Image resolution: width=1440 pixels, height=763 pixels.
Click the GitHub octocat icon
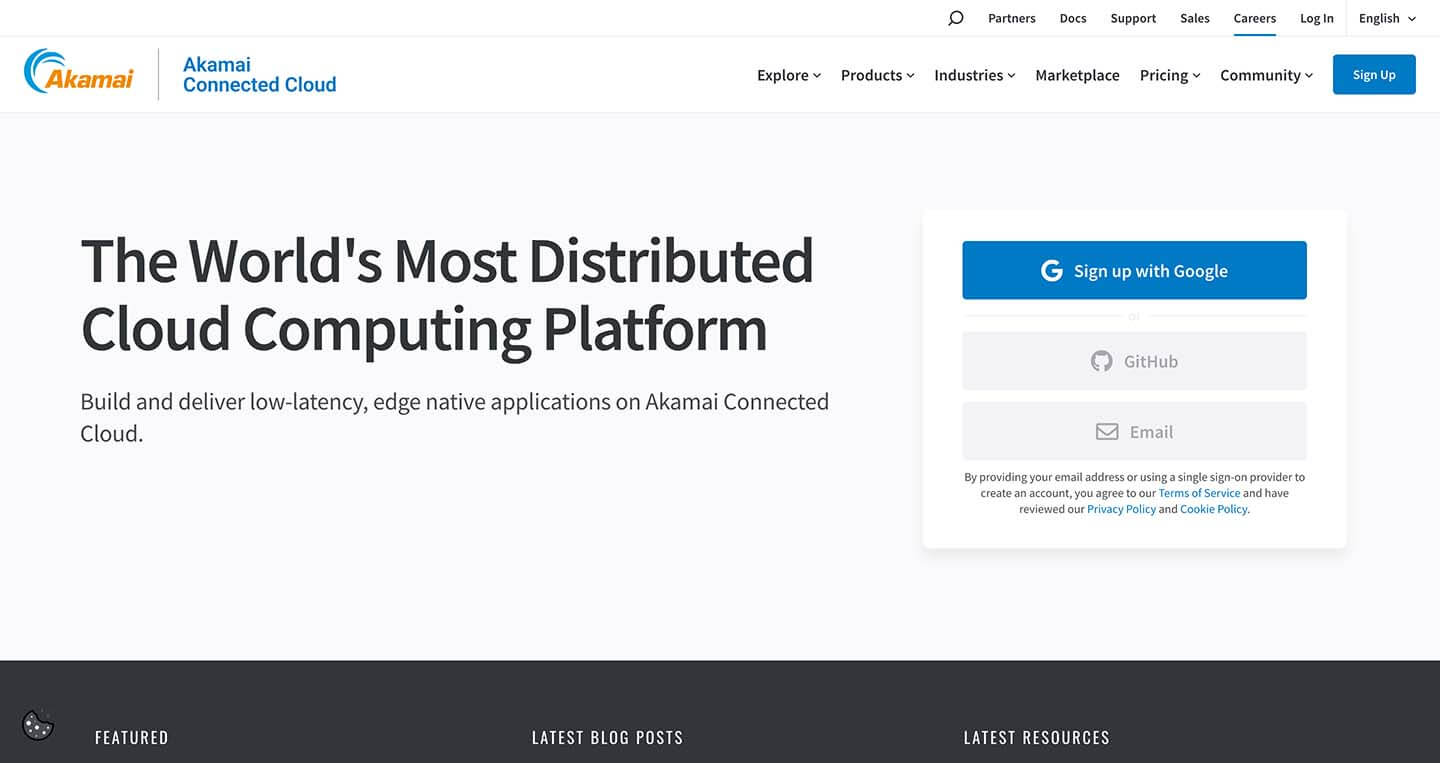pyautogui.click(x=1101, y=361)
